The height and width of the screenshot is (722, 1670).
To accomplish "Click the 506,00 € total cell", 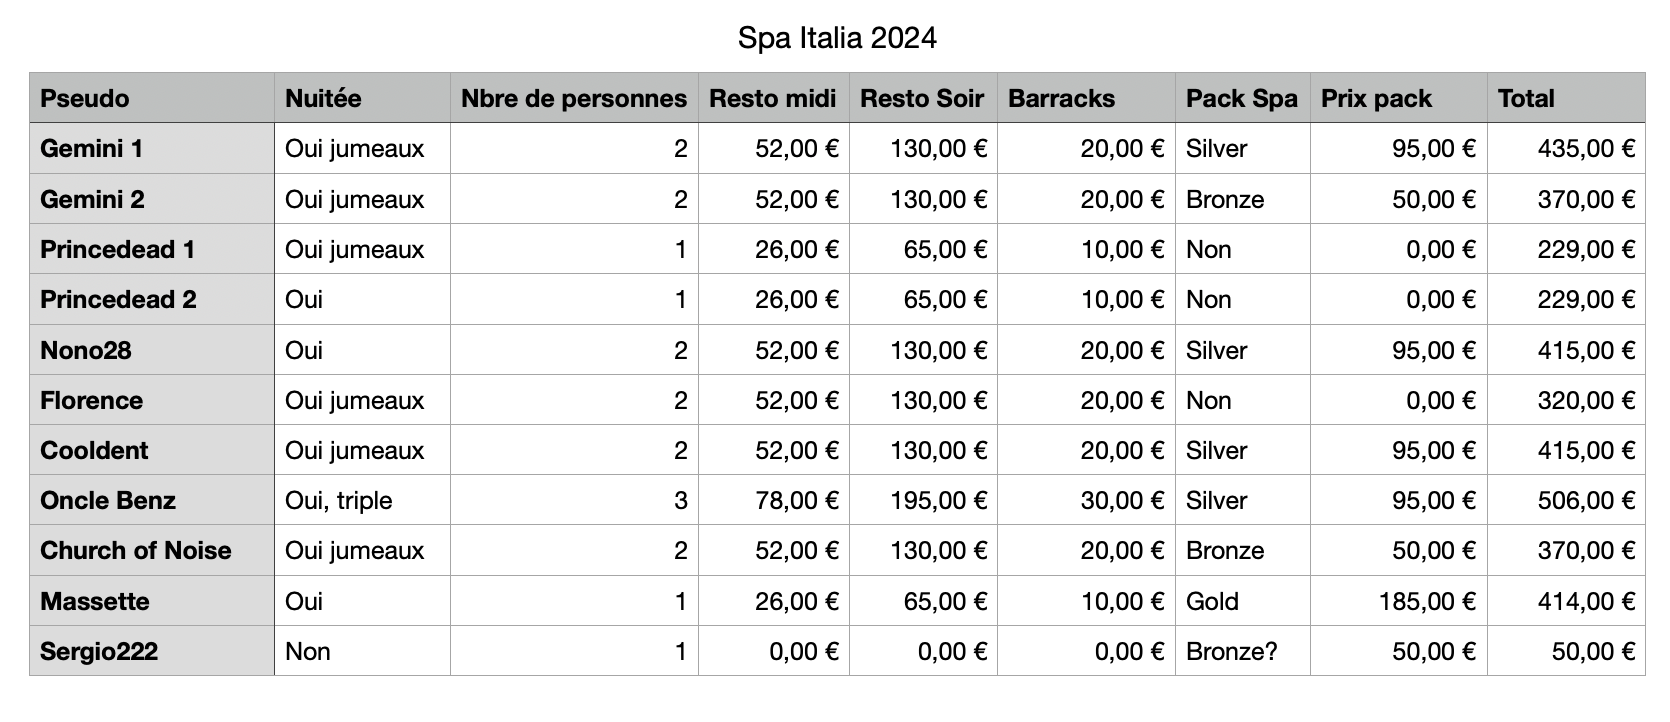I will click(x=1586, y=500).
